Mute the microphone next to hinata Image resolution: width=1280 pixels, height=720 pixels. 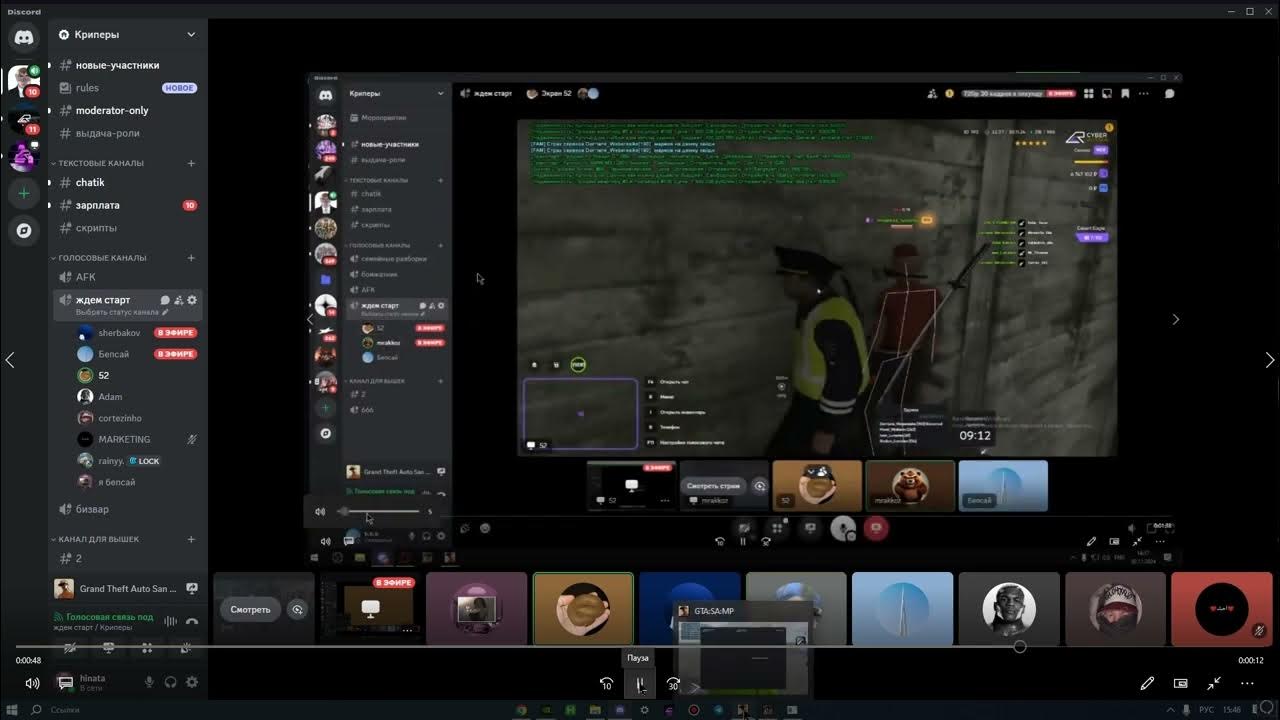click(150, 682)
